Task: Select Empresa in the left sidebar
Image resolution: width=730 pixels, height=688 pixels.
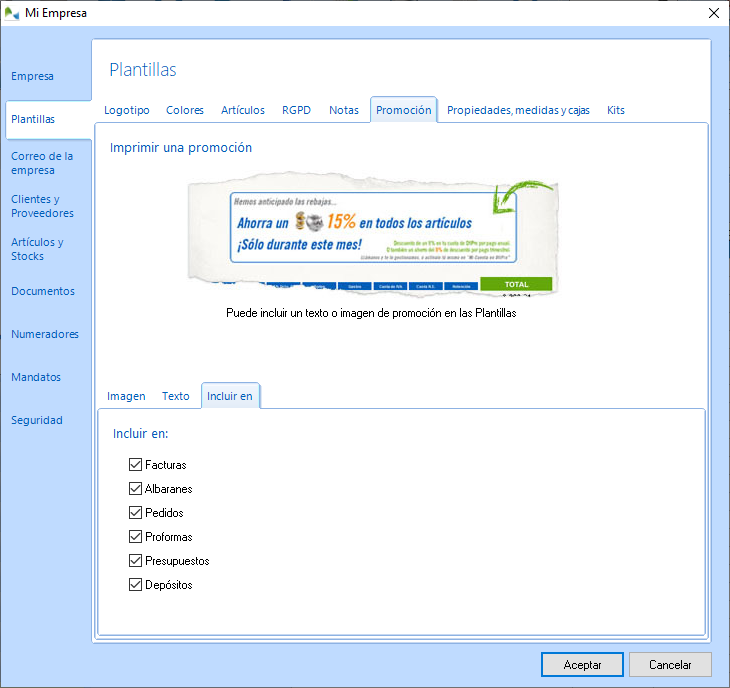Action: coord(32,76)
